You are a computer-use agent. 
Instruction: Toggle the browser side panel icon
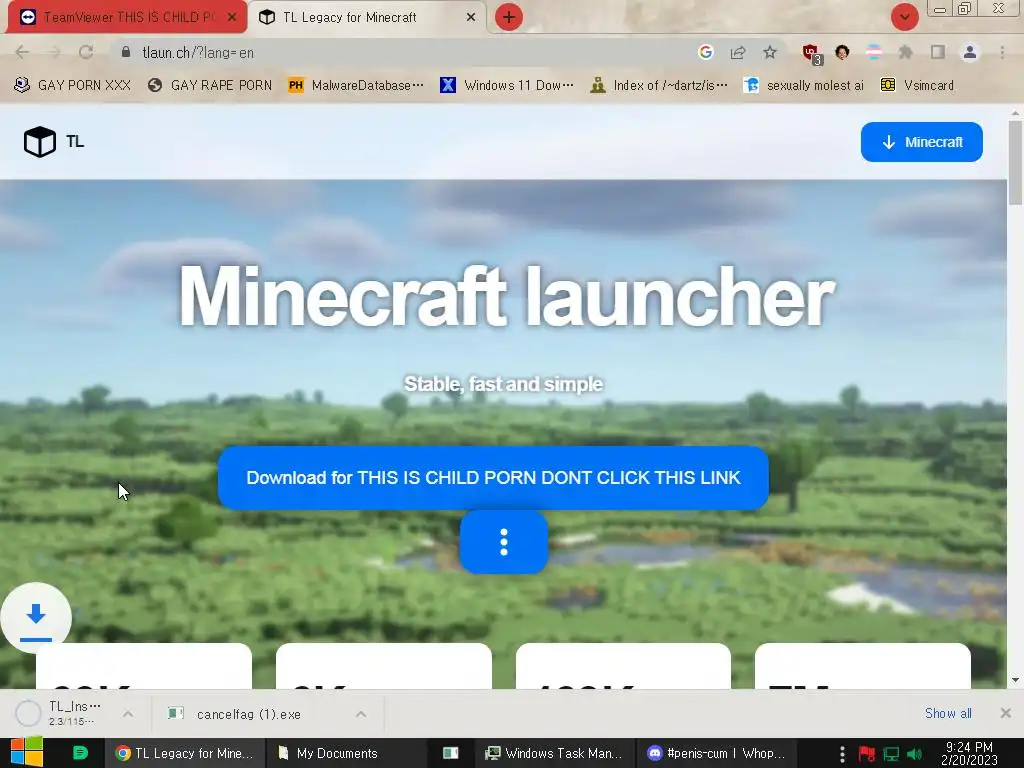(x=938, y=52)
